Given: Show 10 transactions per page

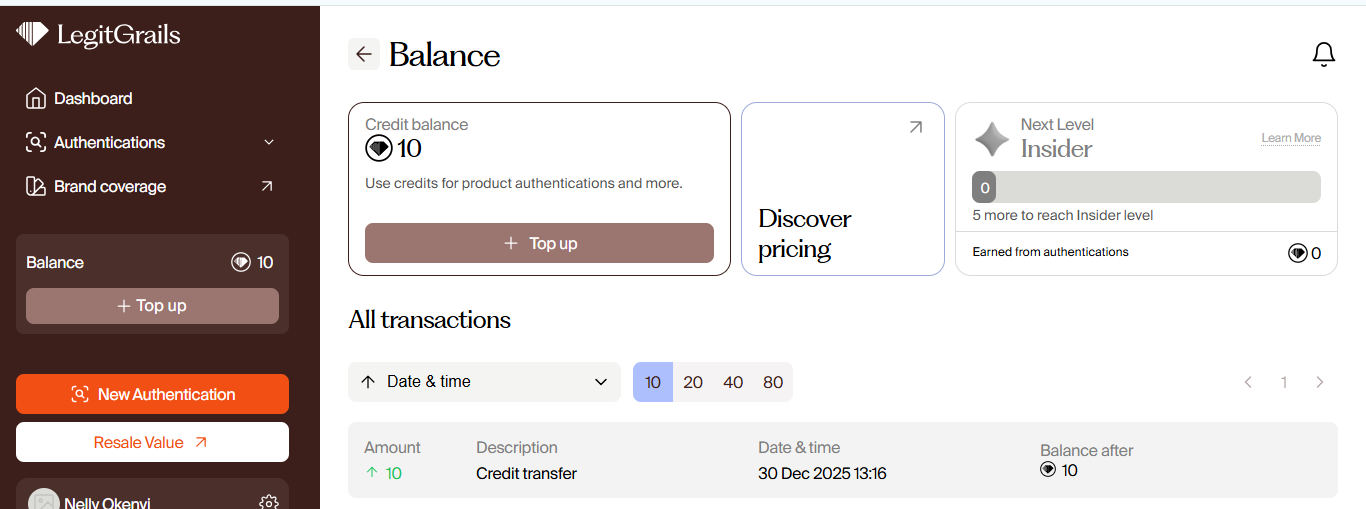Looking at the screenshot, I should pos(653,382).
